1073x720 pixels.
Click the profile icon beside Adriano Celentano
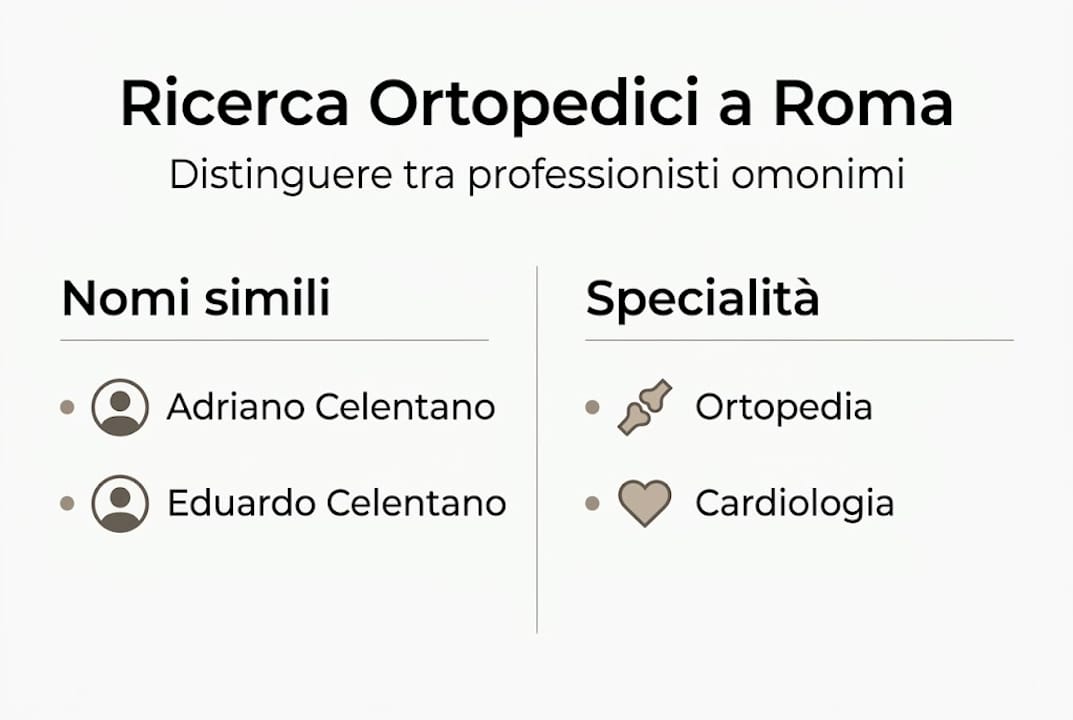click(120, 407)
